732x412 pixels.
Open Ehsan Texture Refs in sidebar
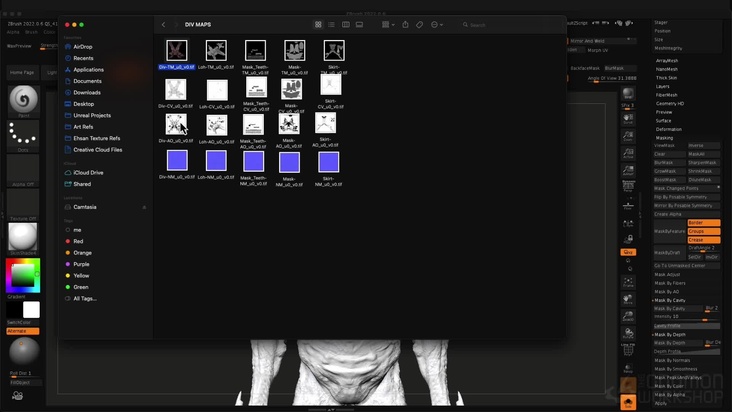coord(97,138)
